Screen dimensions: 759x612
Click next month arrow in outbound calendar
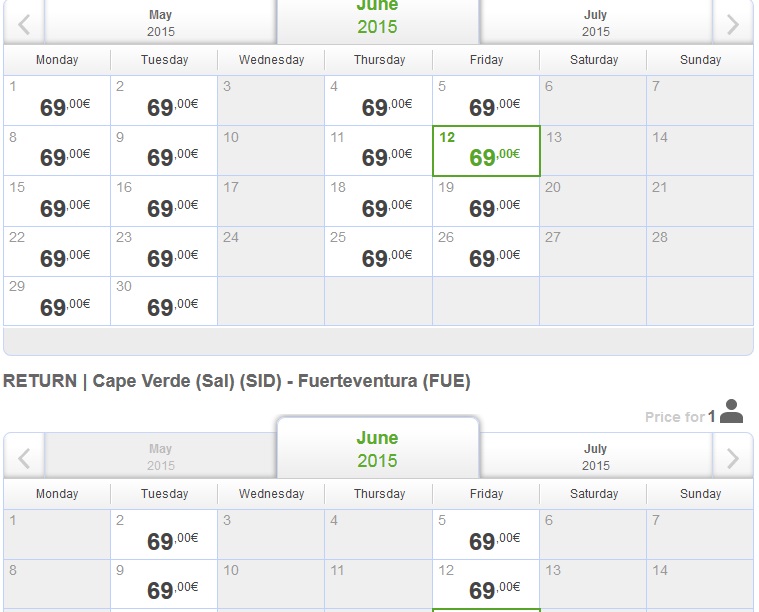(733, 24)
